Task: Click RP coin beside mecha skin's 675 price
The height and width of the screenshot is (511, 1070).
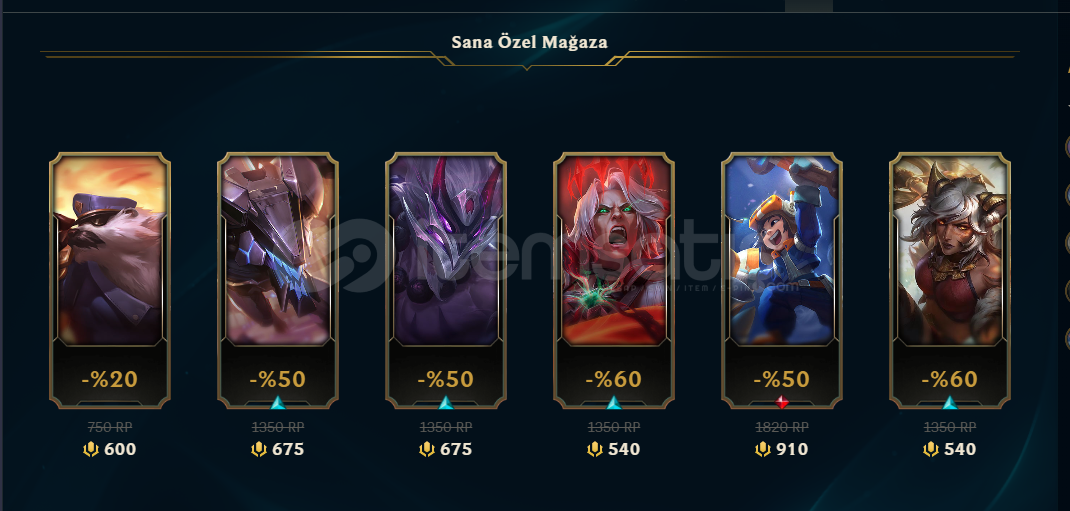Action: [259, 450]
